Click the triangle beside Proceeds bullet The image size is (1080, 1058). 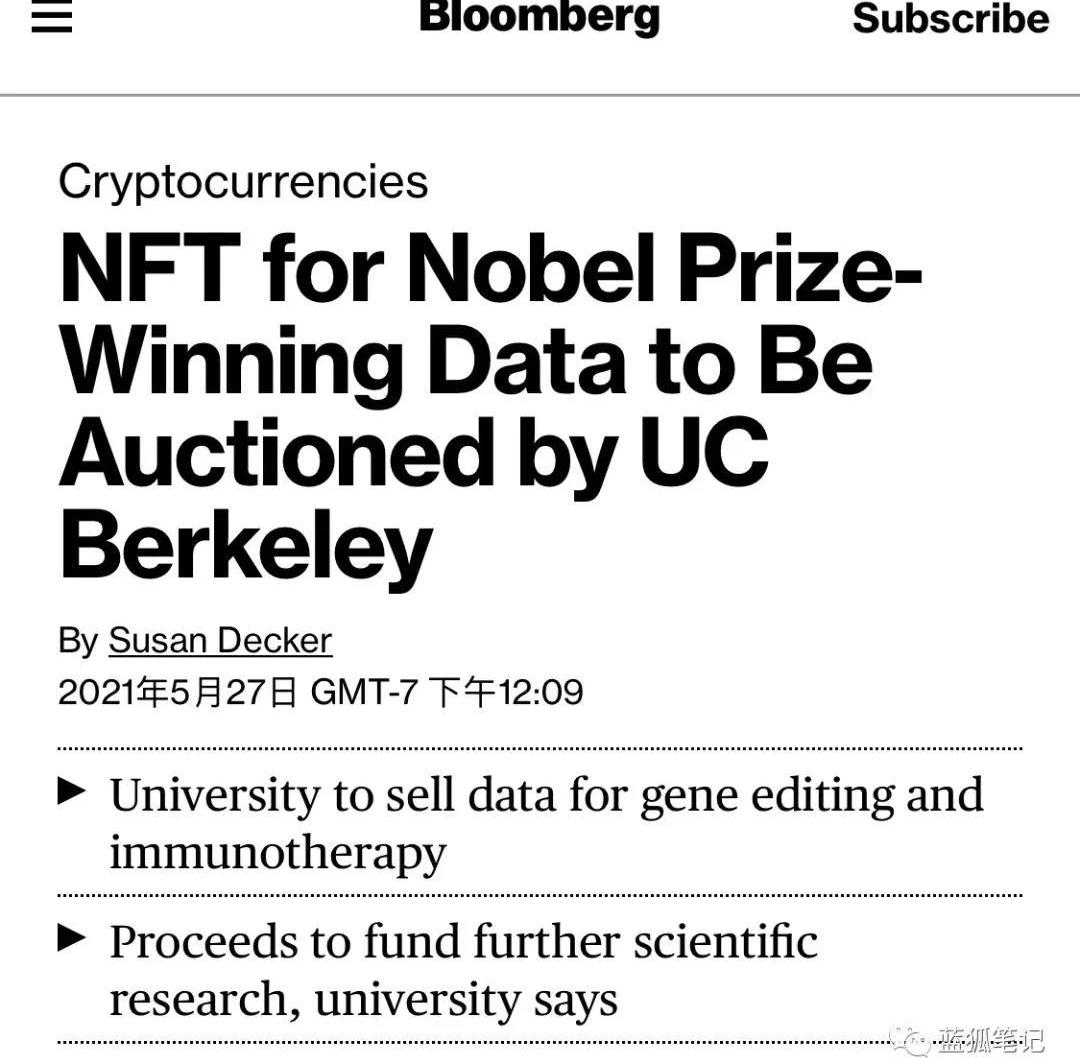[x=71, y=938]
